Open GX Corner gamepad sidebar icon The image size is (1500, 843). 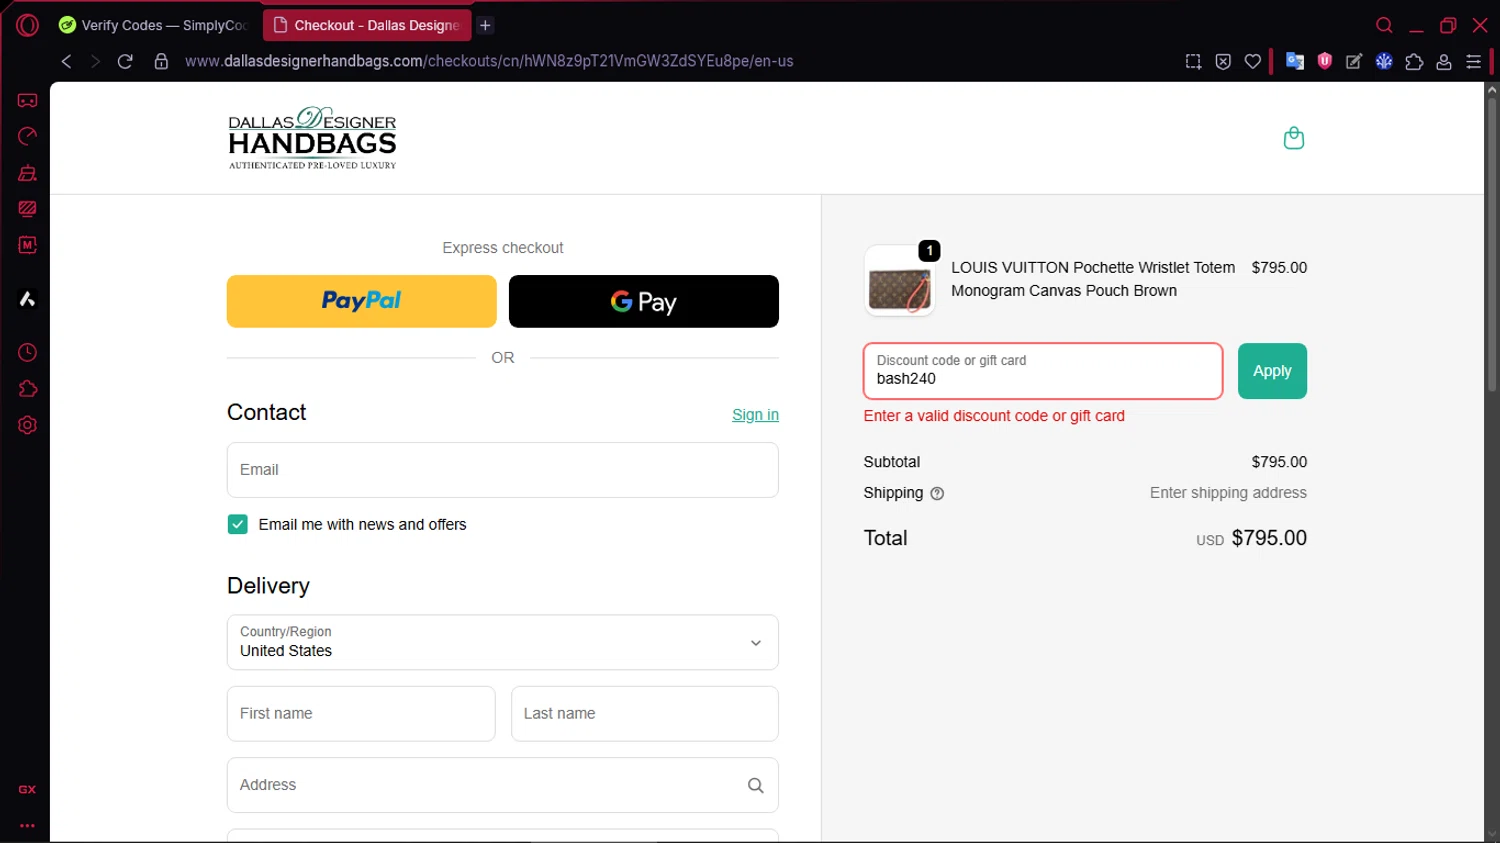coord(27,100)
